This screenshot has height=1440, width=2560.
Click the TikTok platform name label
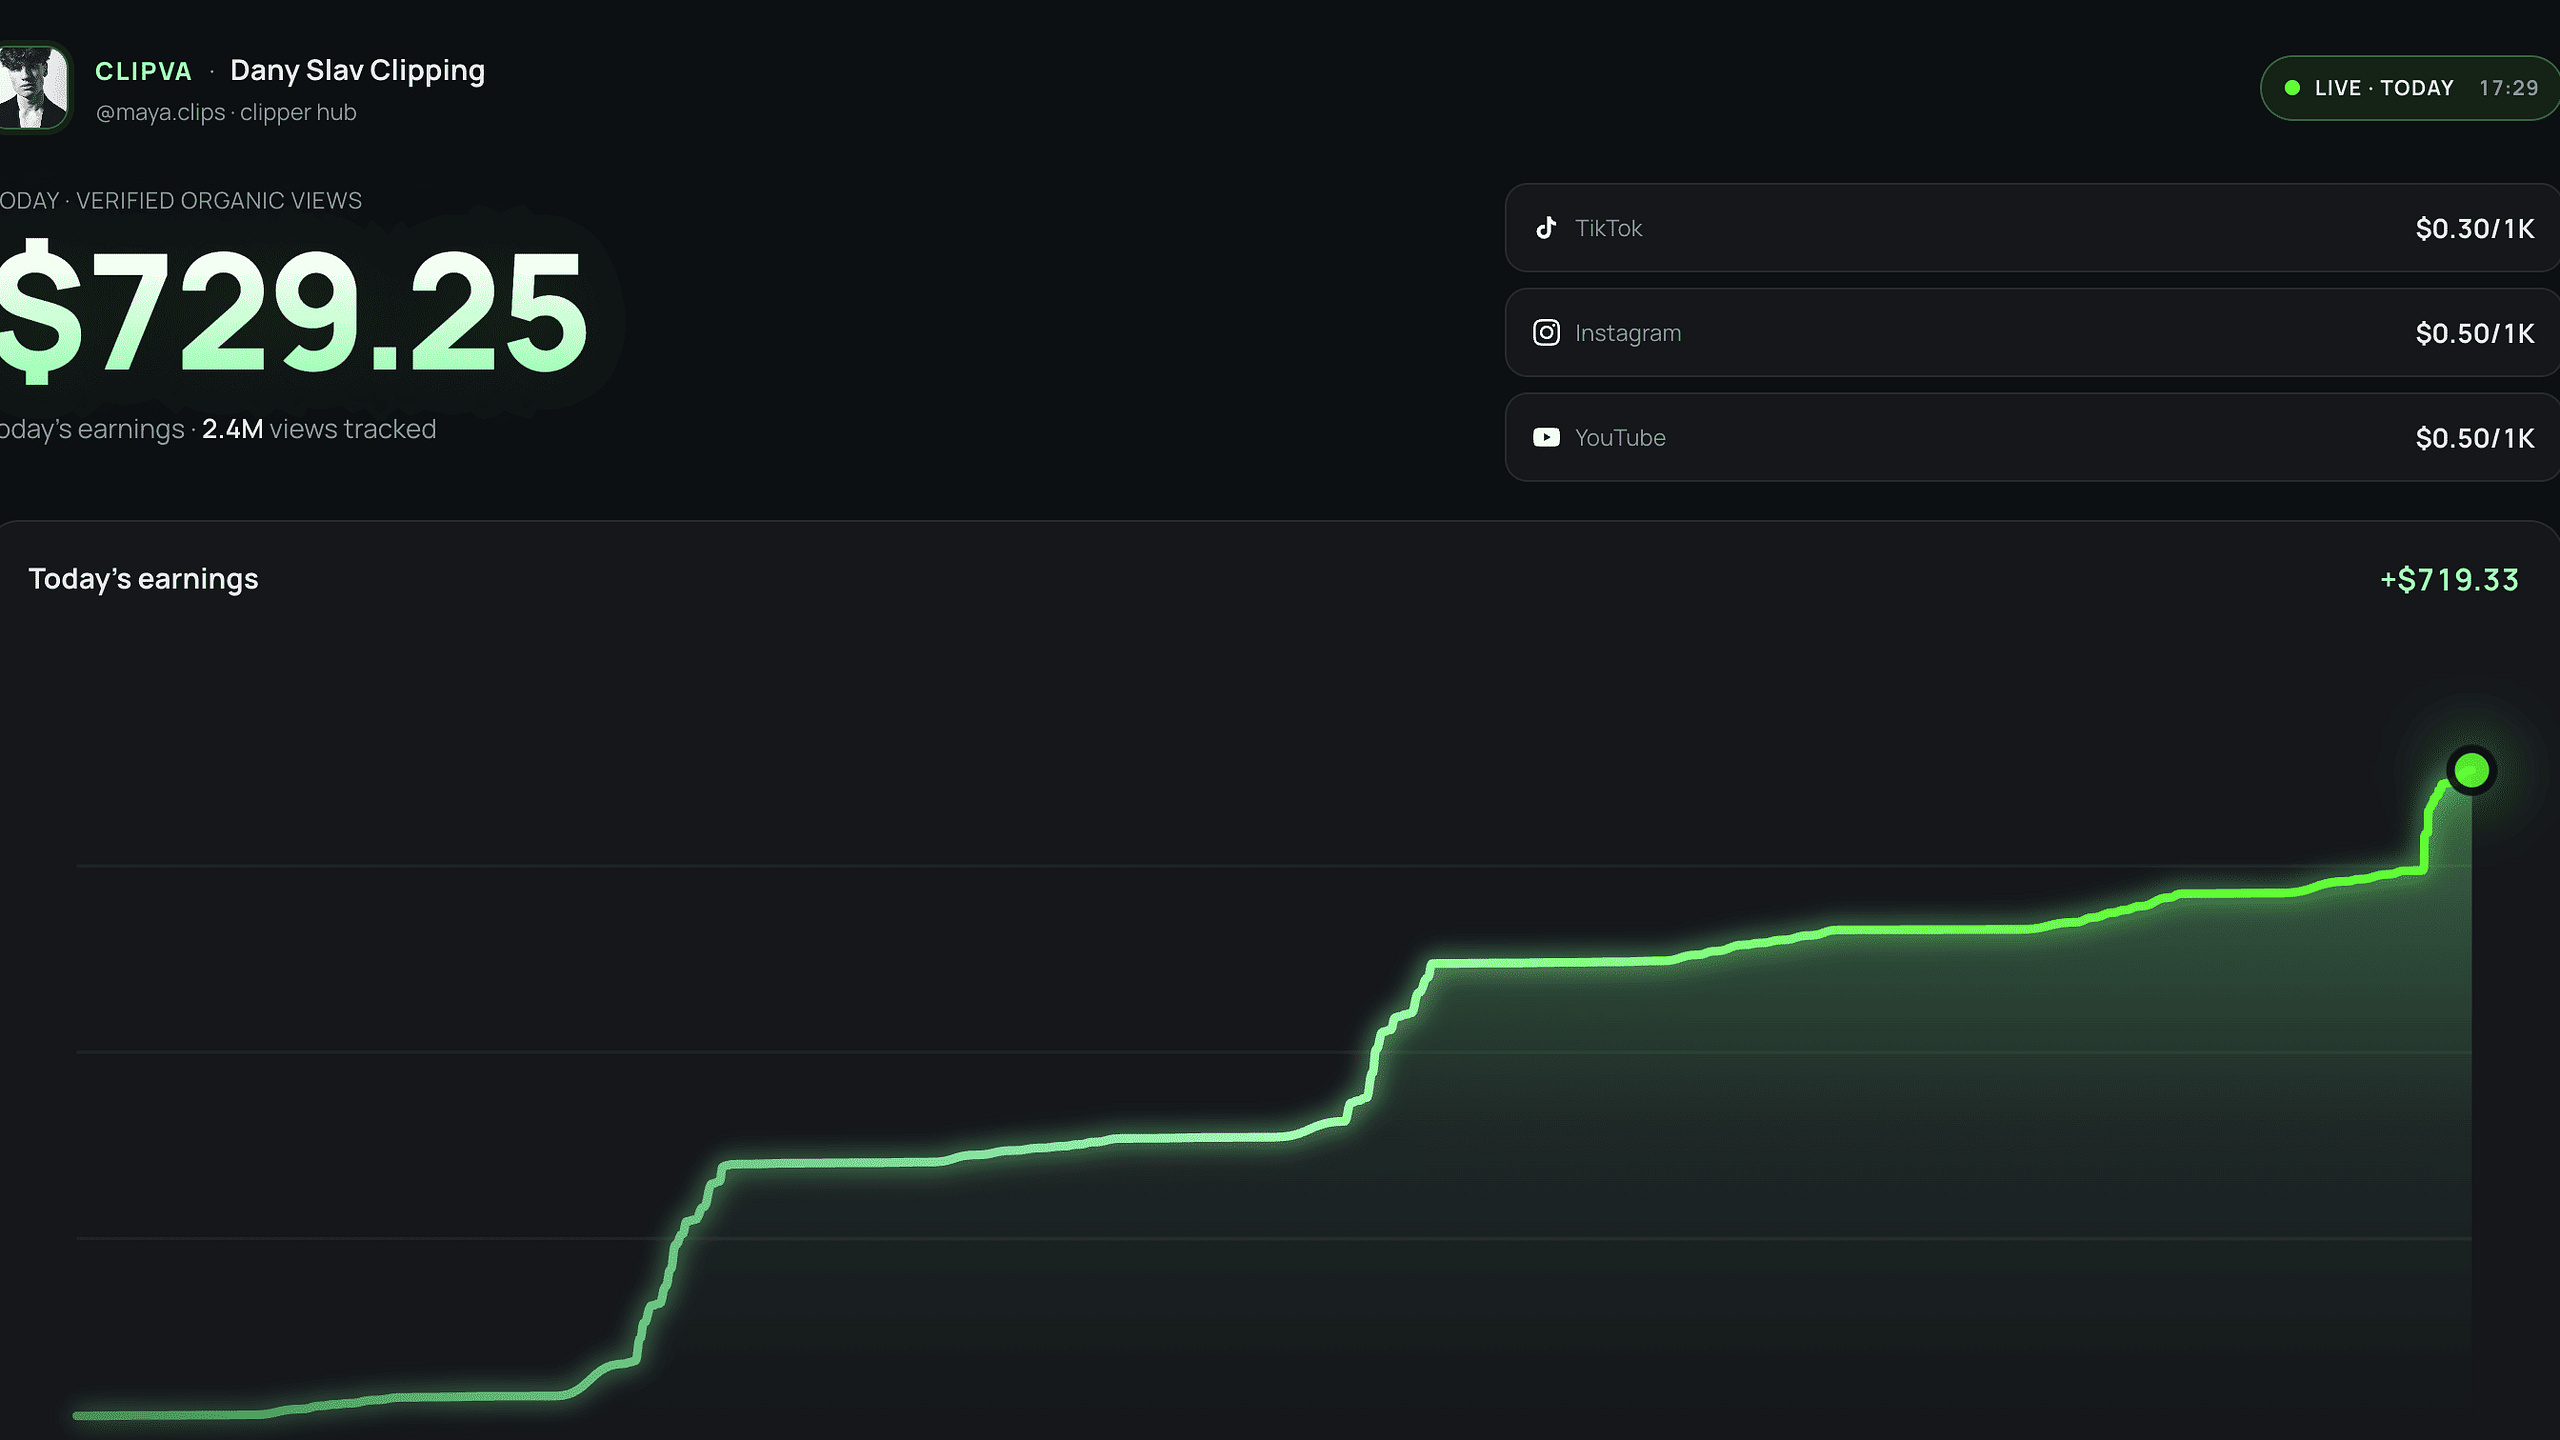tap(1608, 228)
